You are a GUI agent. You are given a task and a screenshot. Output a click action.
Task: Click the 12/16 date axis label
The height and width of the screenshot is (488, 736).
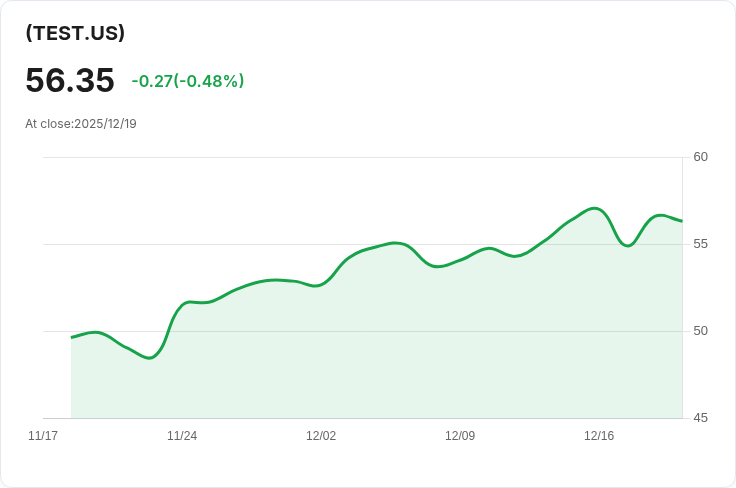[599, 436]
